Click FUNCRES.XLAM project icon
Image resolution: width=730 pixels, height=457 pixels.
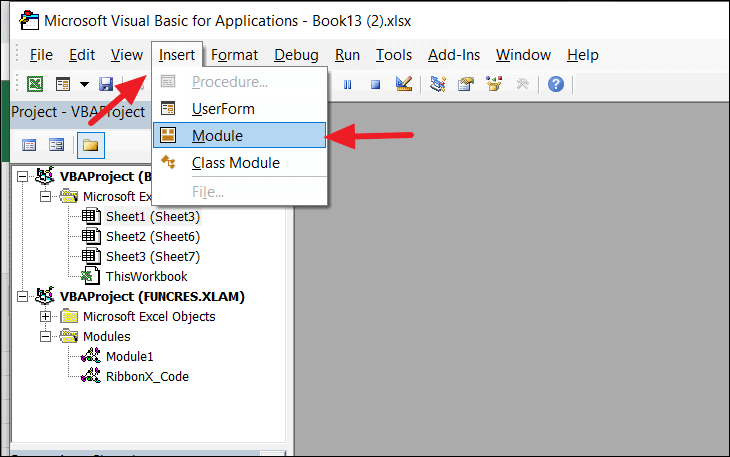point(45,296)
